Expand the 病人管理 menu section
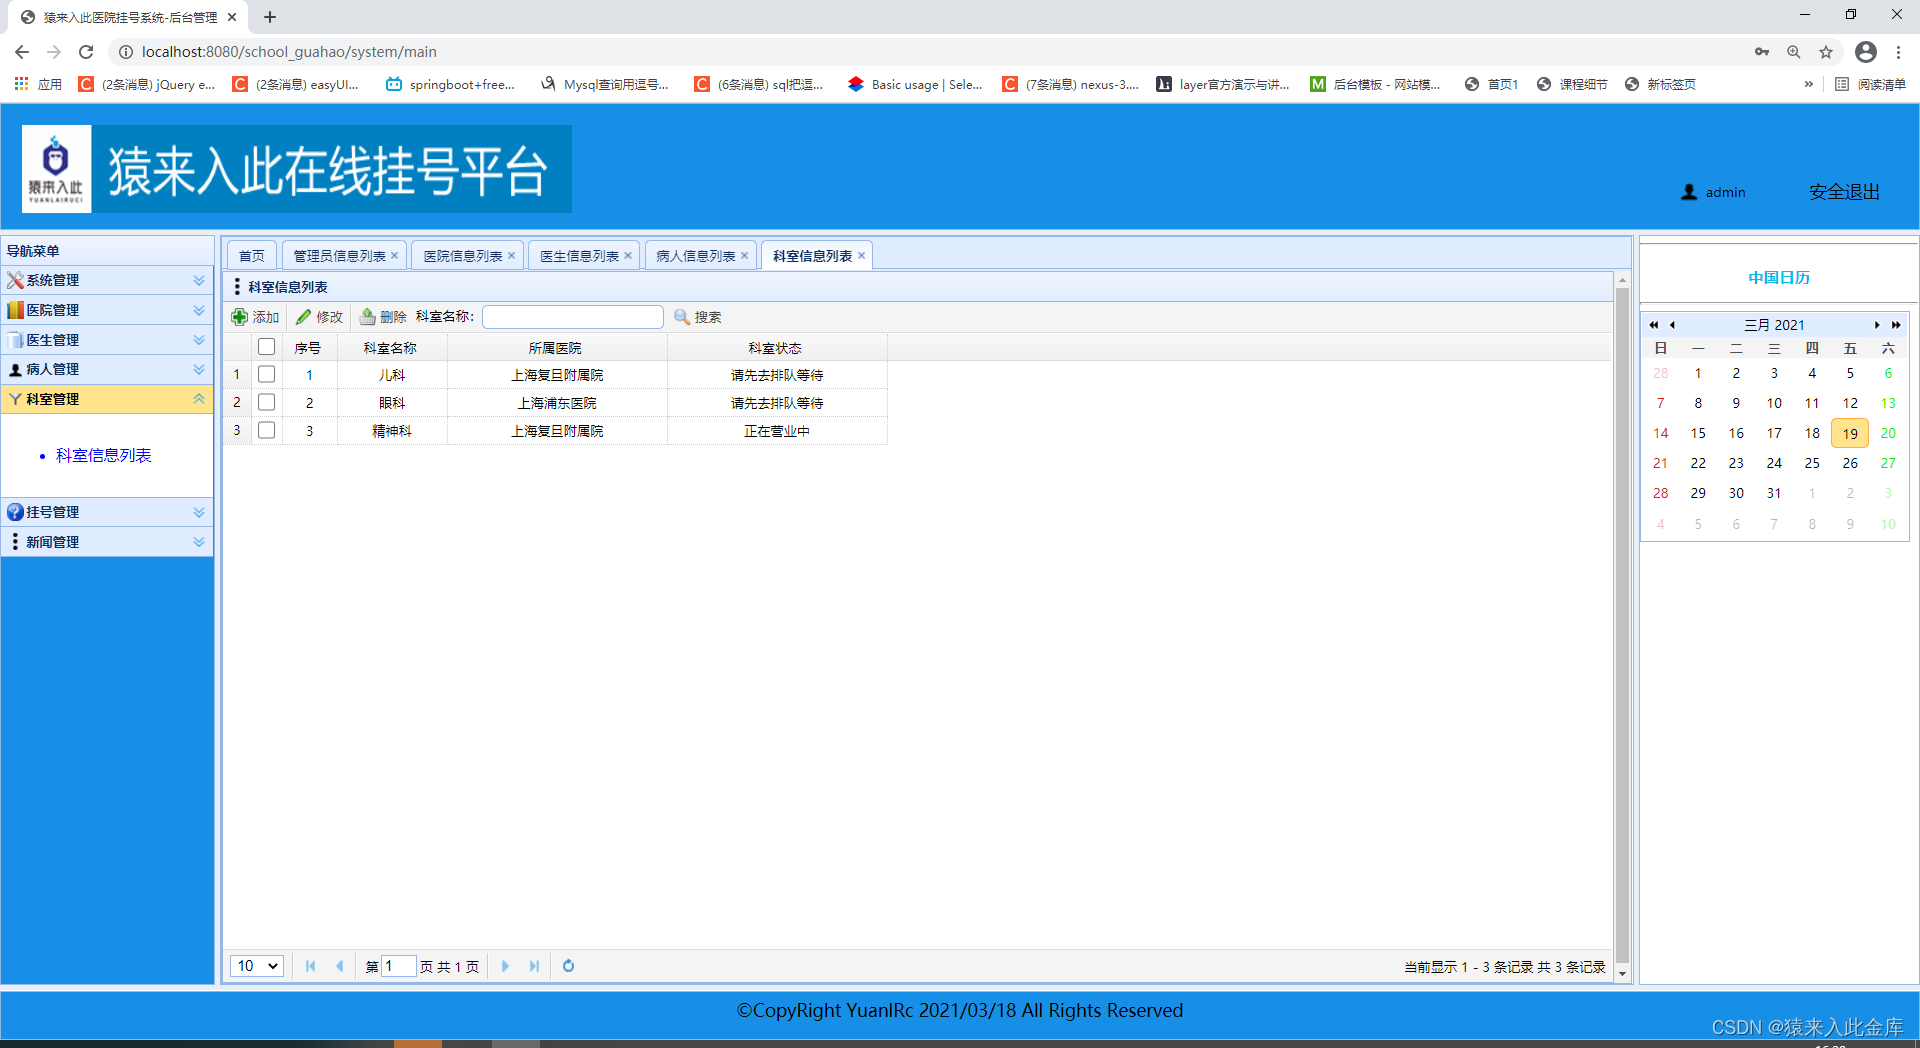1920x1048 pixels. pos(107,369)
